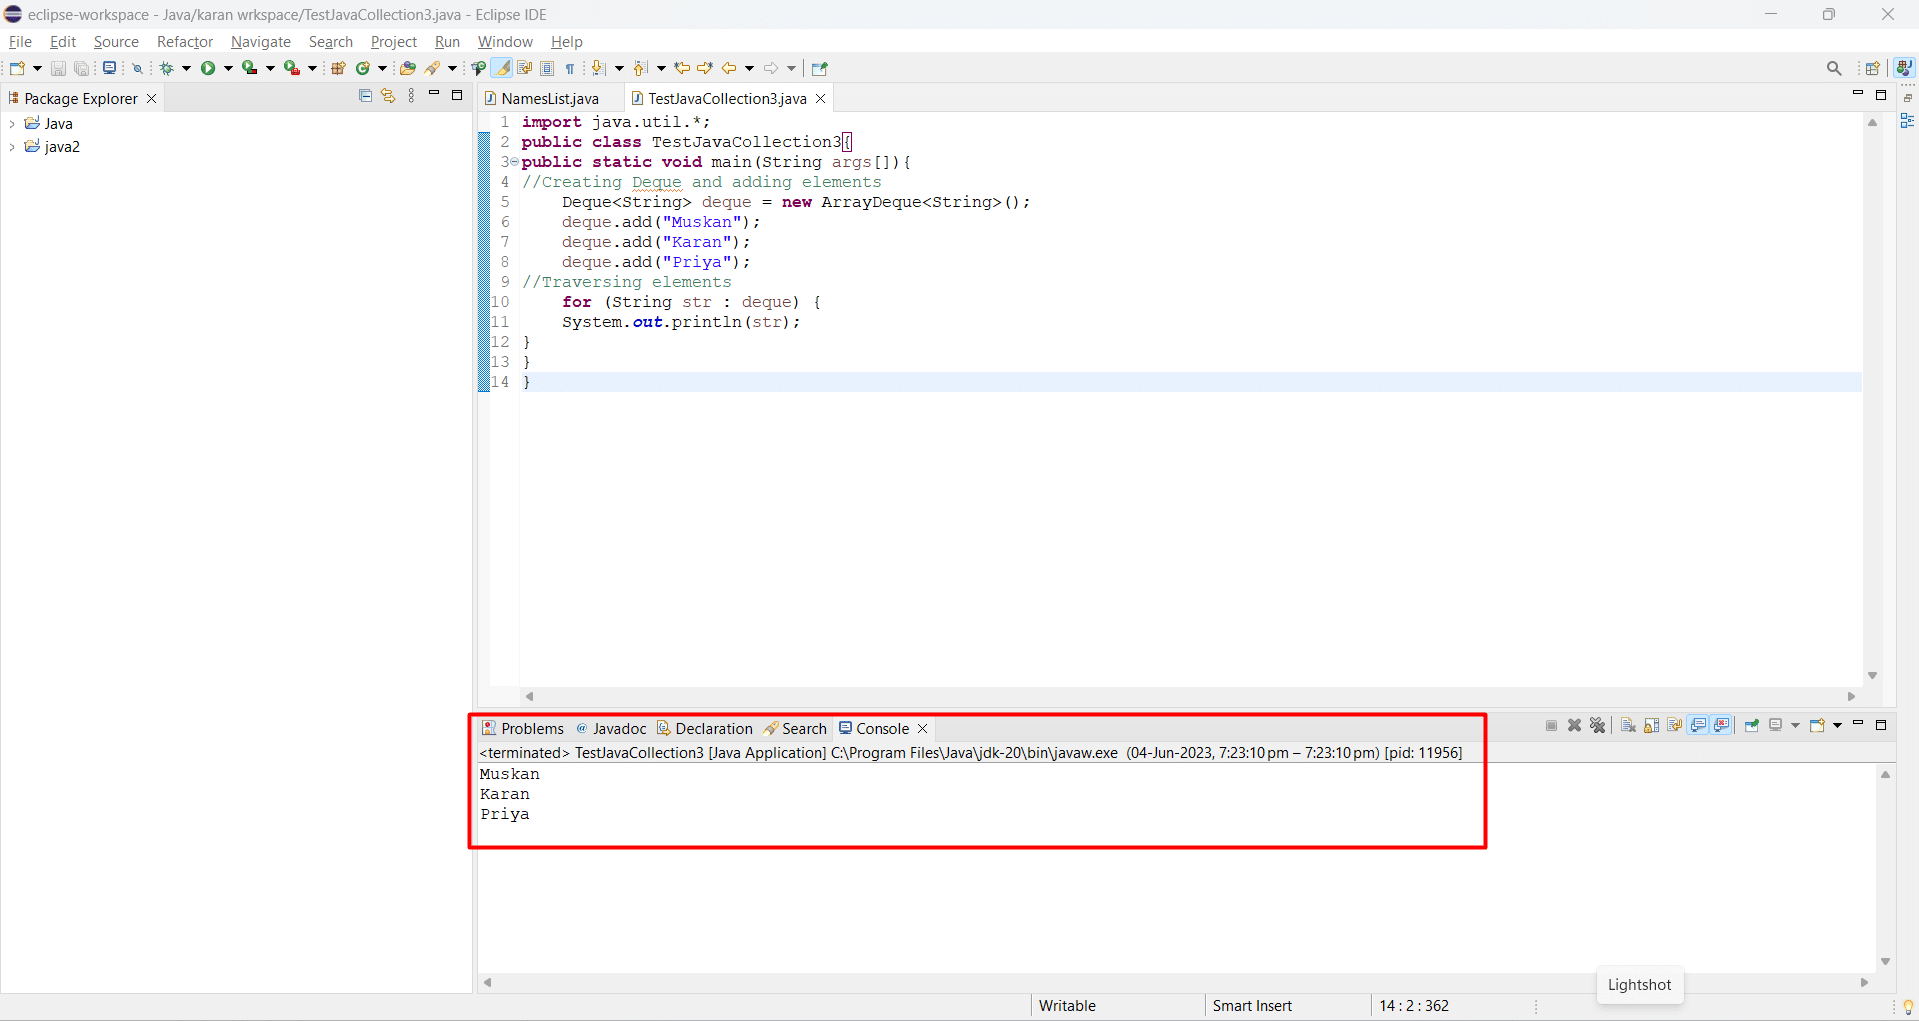Toggle console Word Wrap icon
This screenshot has height=1021, width=1919.
pos(1675,725)
